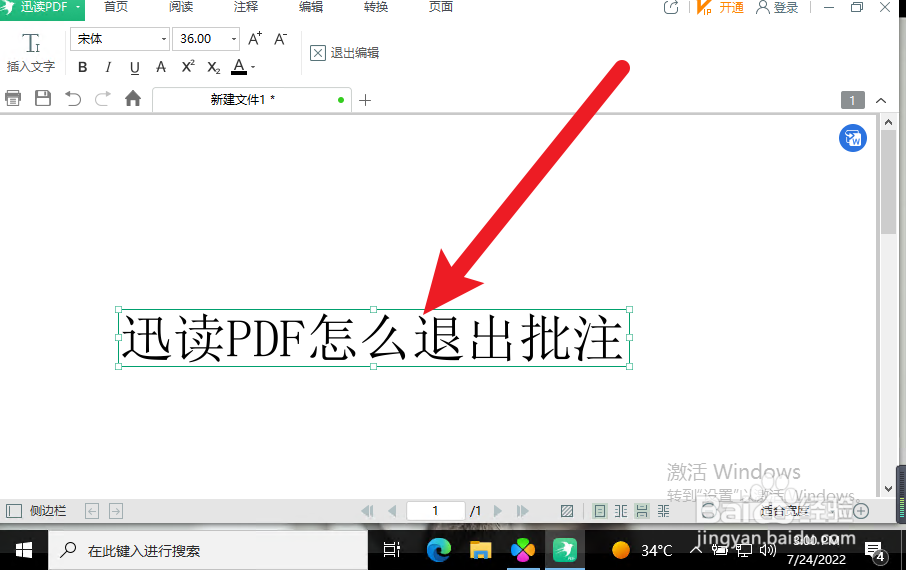Click the save icon

coord(43,98)
